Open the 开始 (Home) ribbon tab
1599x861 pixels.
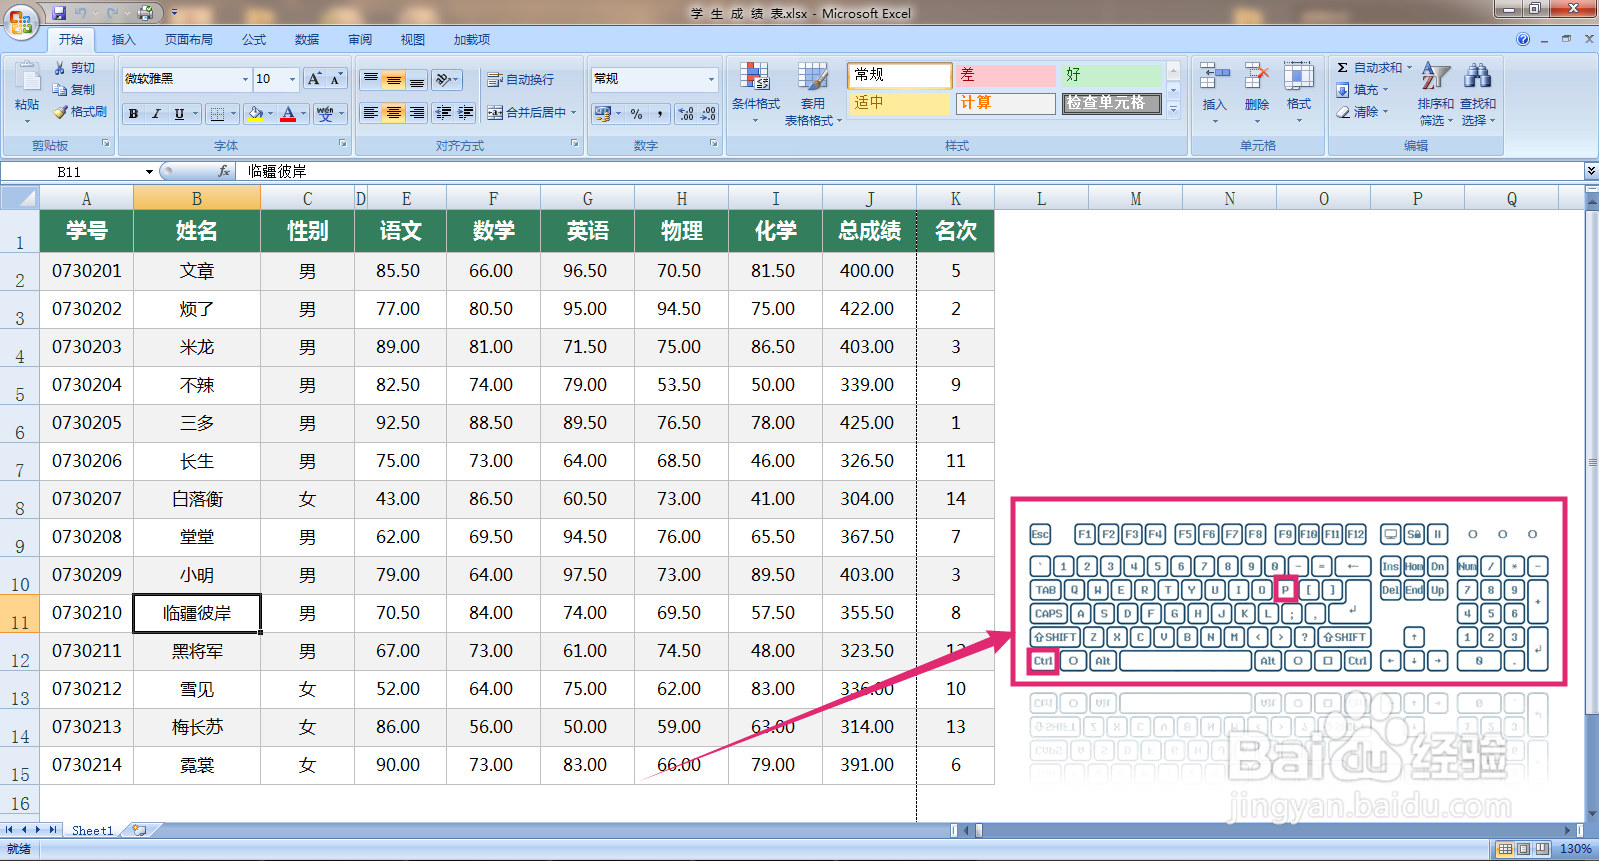point(70,39)
